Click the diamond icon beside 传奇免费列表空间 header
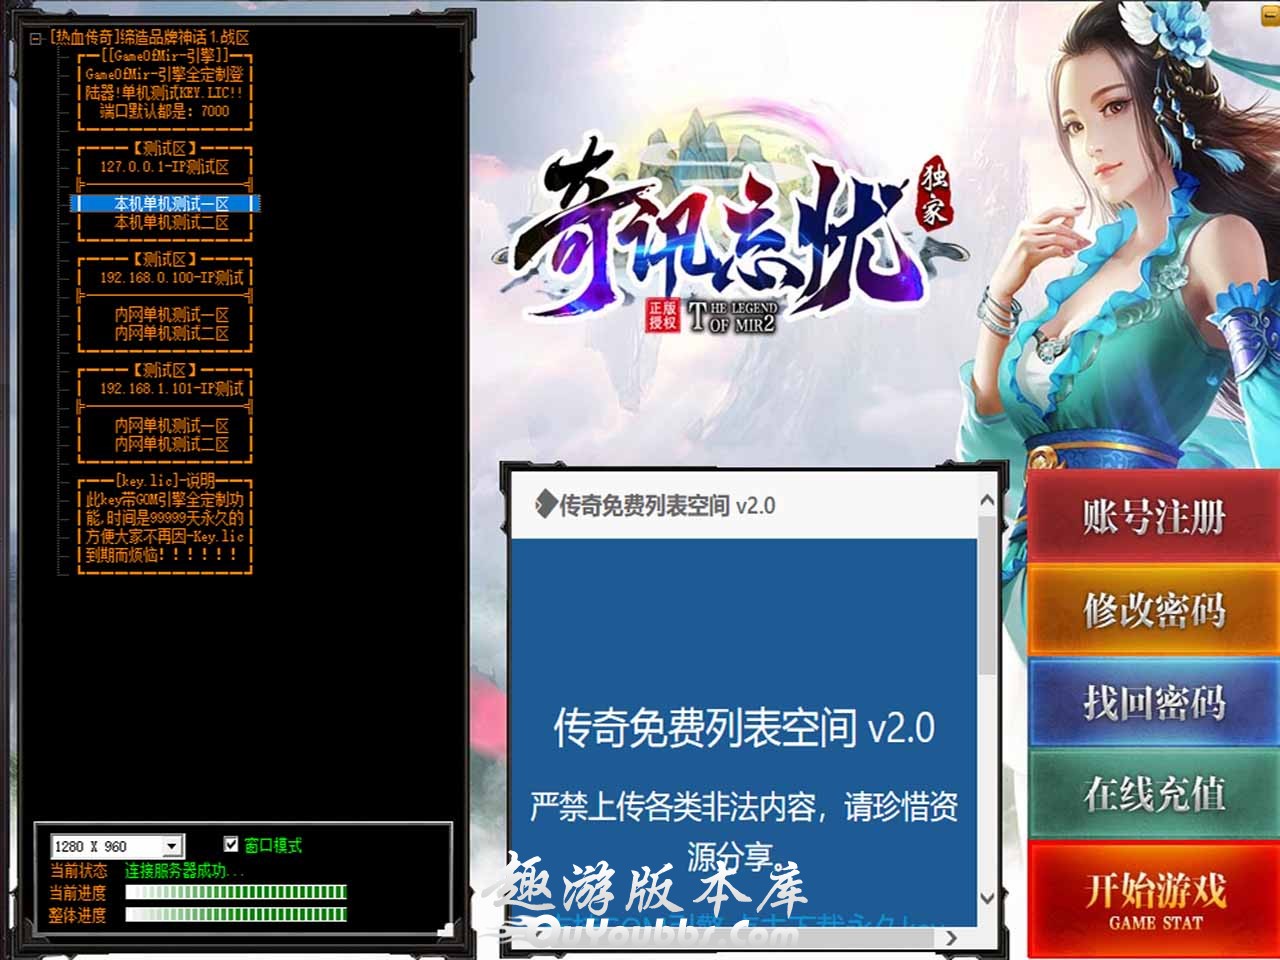 pyautogui.click(x=545, y=505)
